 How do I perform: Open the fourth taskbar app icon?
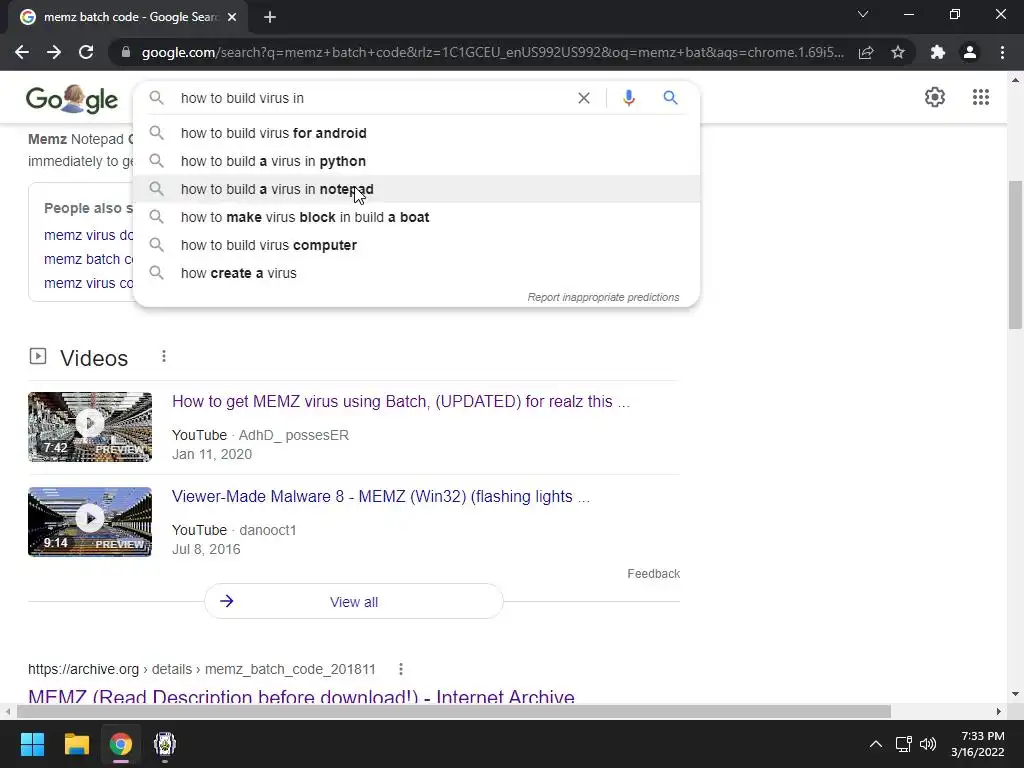165,744
